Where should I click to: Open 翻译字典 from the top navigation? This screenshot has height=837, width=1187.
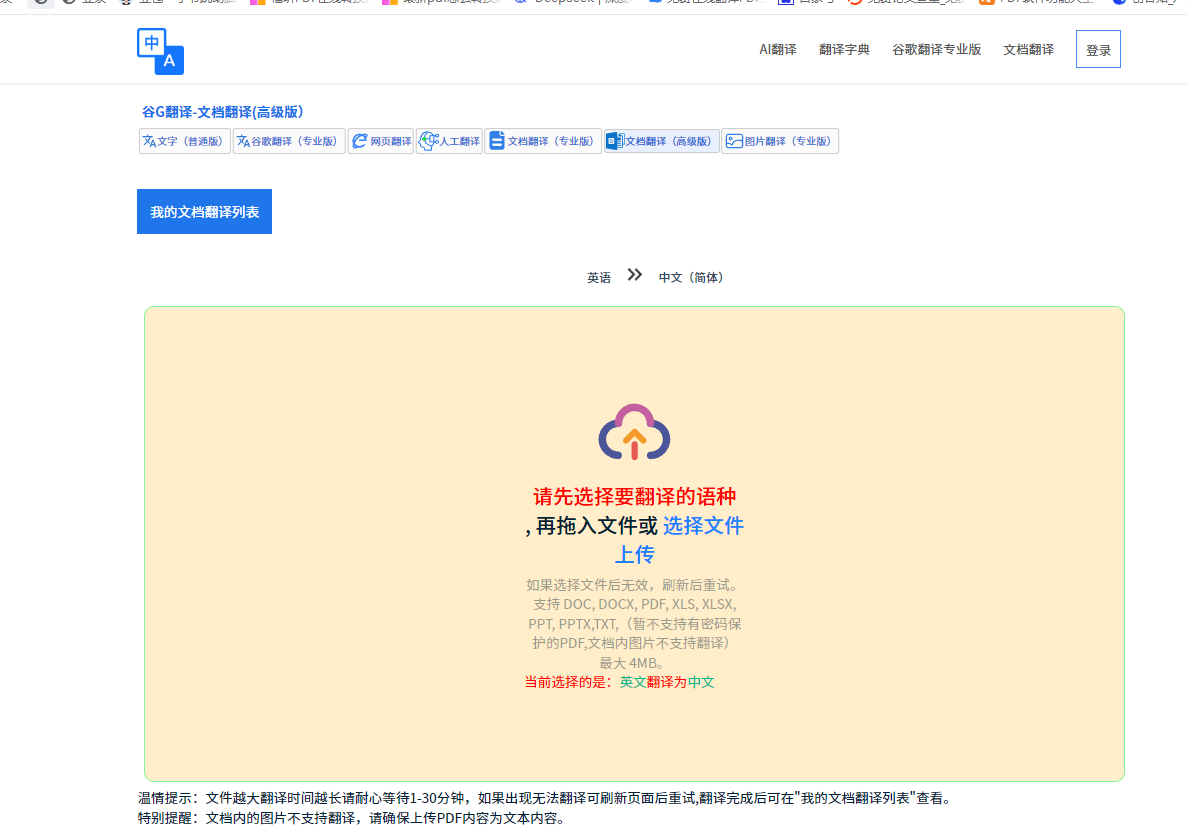[844, 50]
